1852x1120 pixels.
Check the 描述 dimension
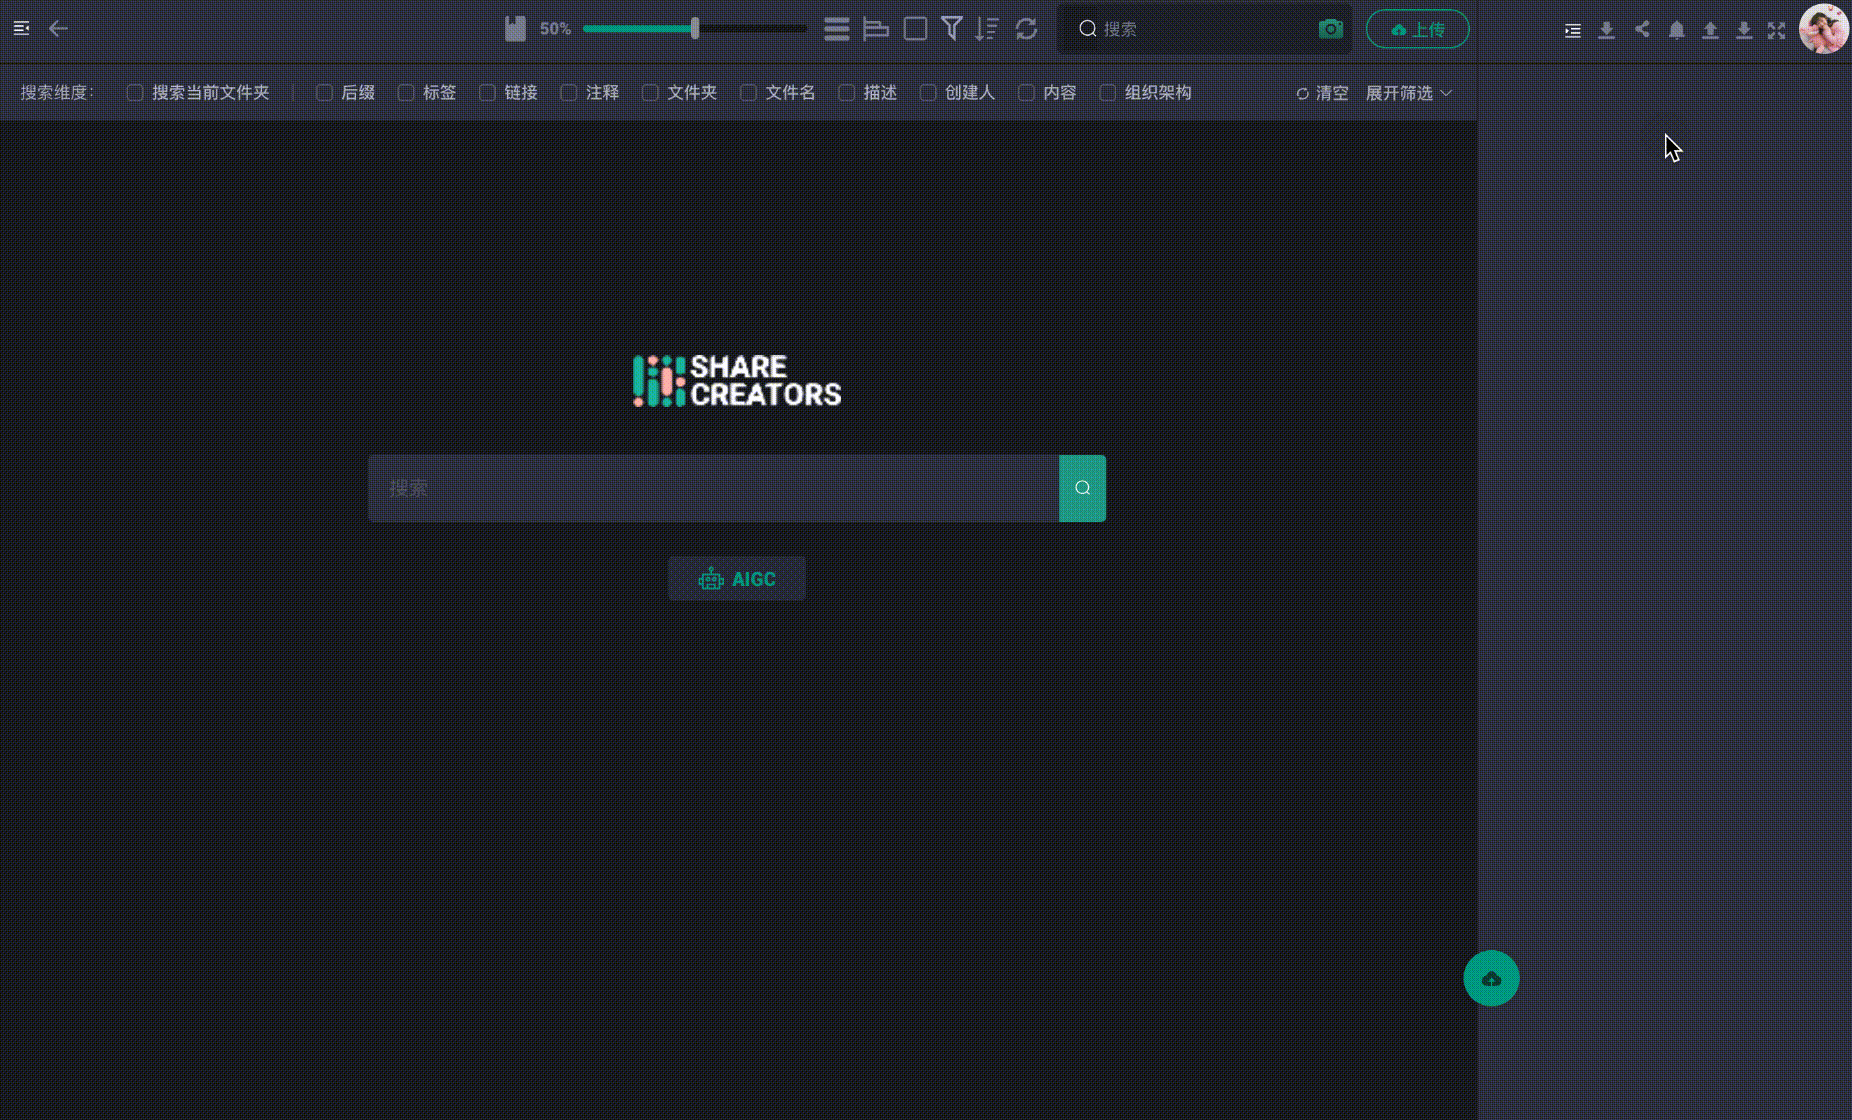tap(846, 92)
